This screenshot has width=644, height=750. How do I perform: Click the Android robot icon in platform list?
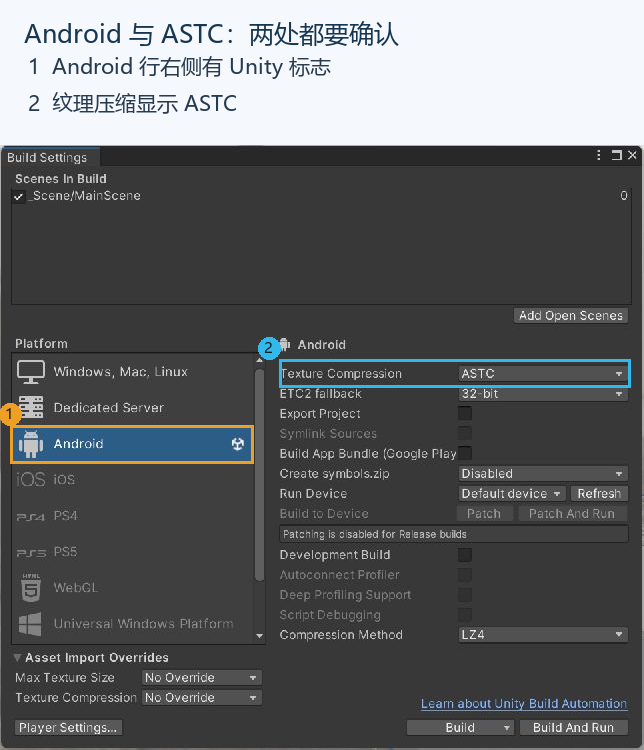pos(31,443)
